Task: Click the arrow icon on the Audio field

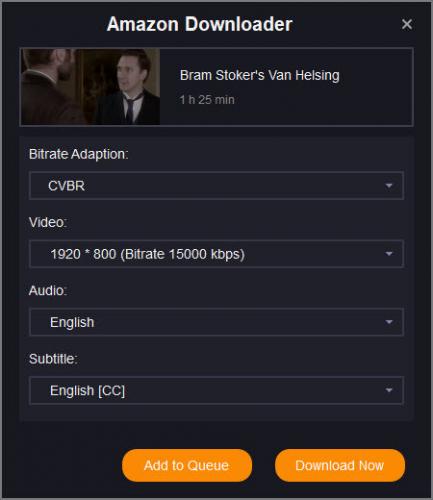Action: pos(389,322)
